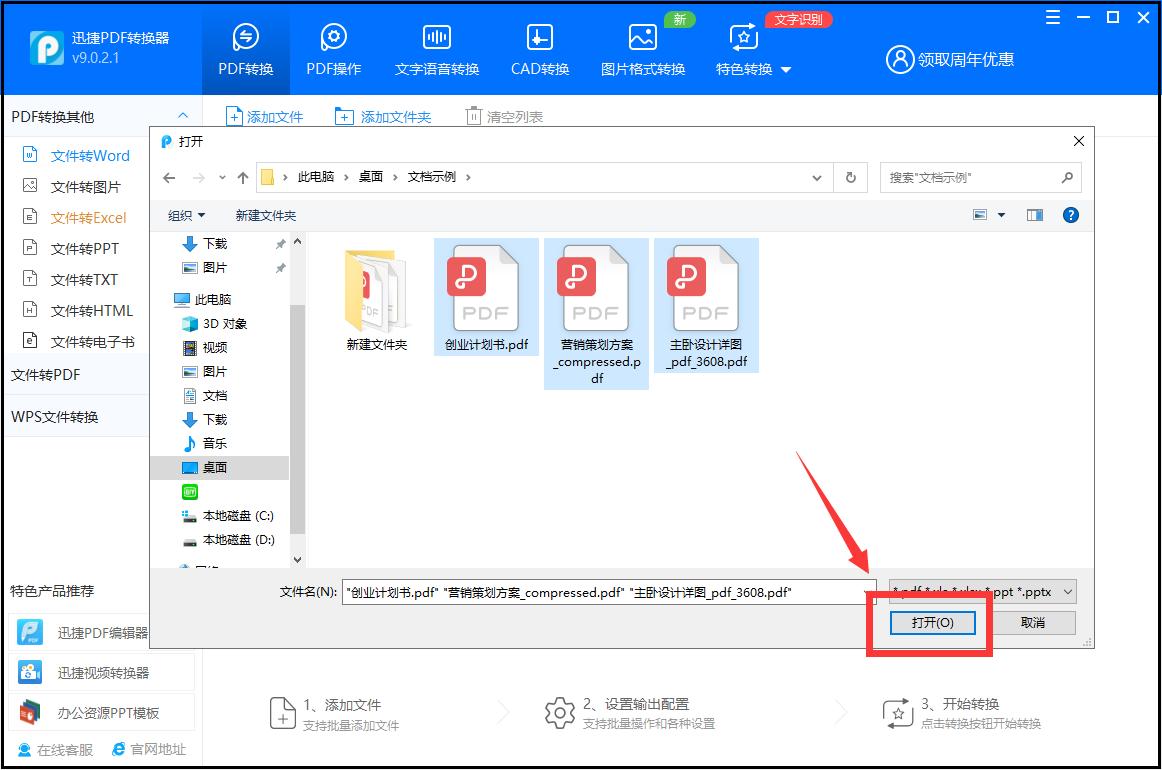
Task: Open the dialog help question mark
Action: pos(1070,214)
